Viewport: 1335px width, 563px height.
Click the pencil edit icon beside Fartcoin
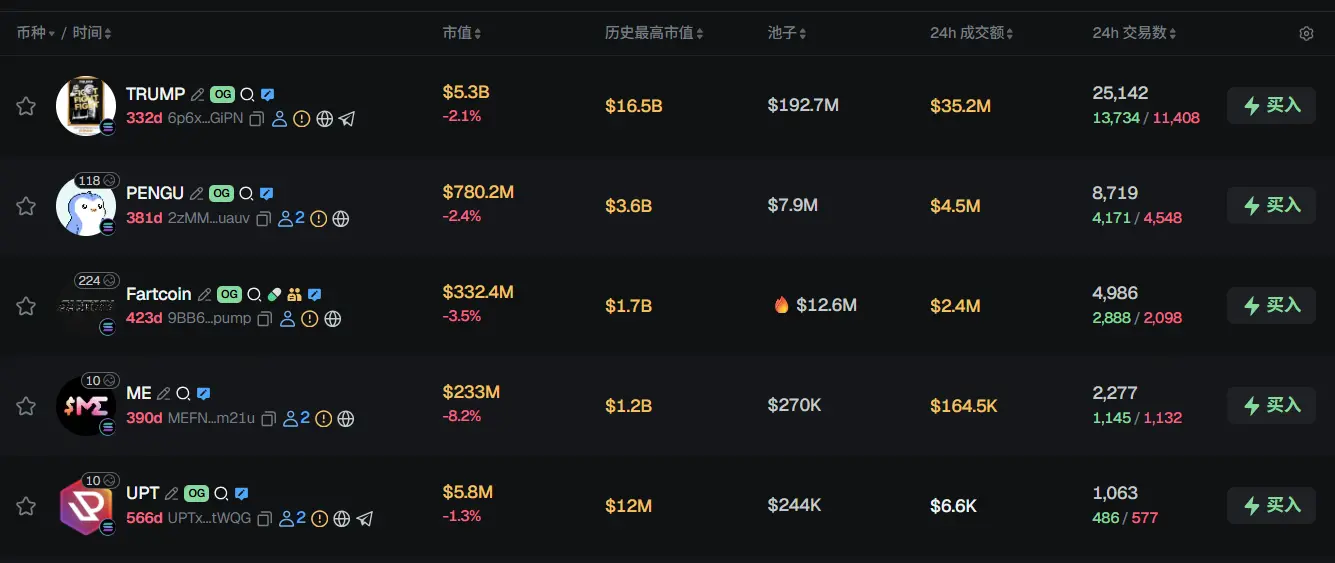205,295
